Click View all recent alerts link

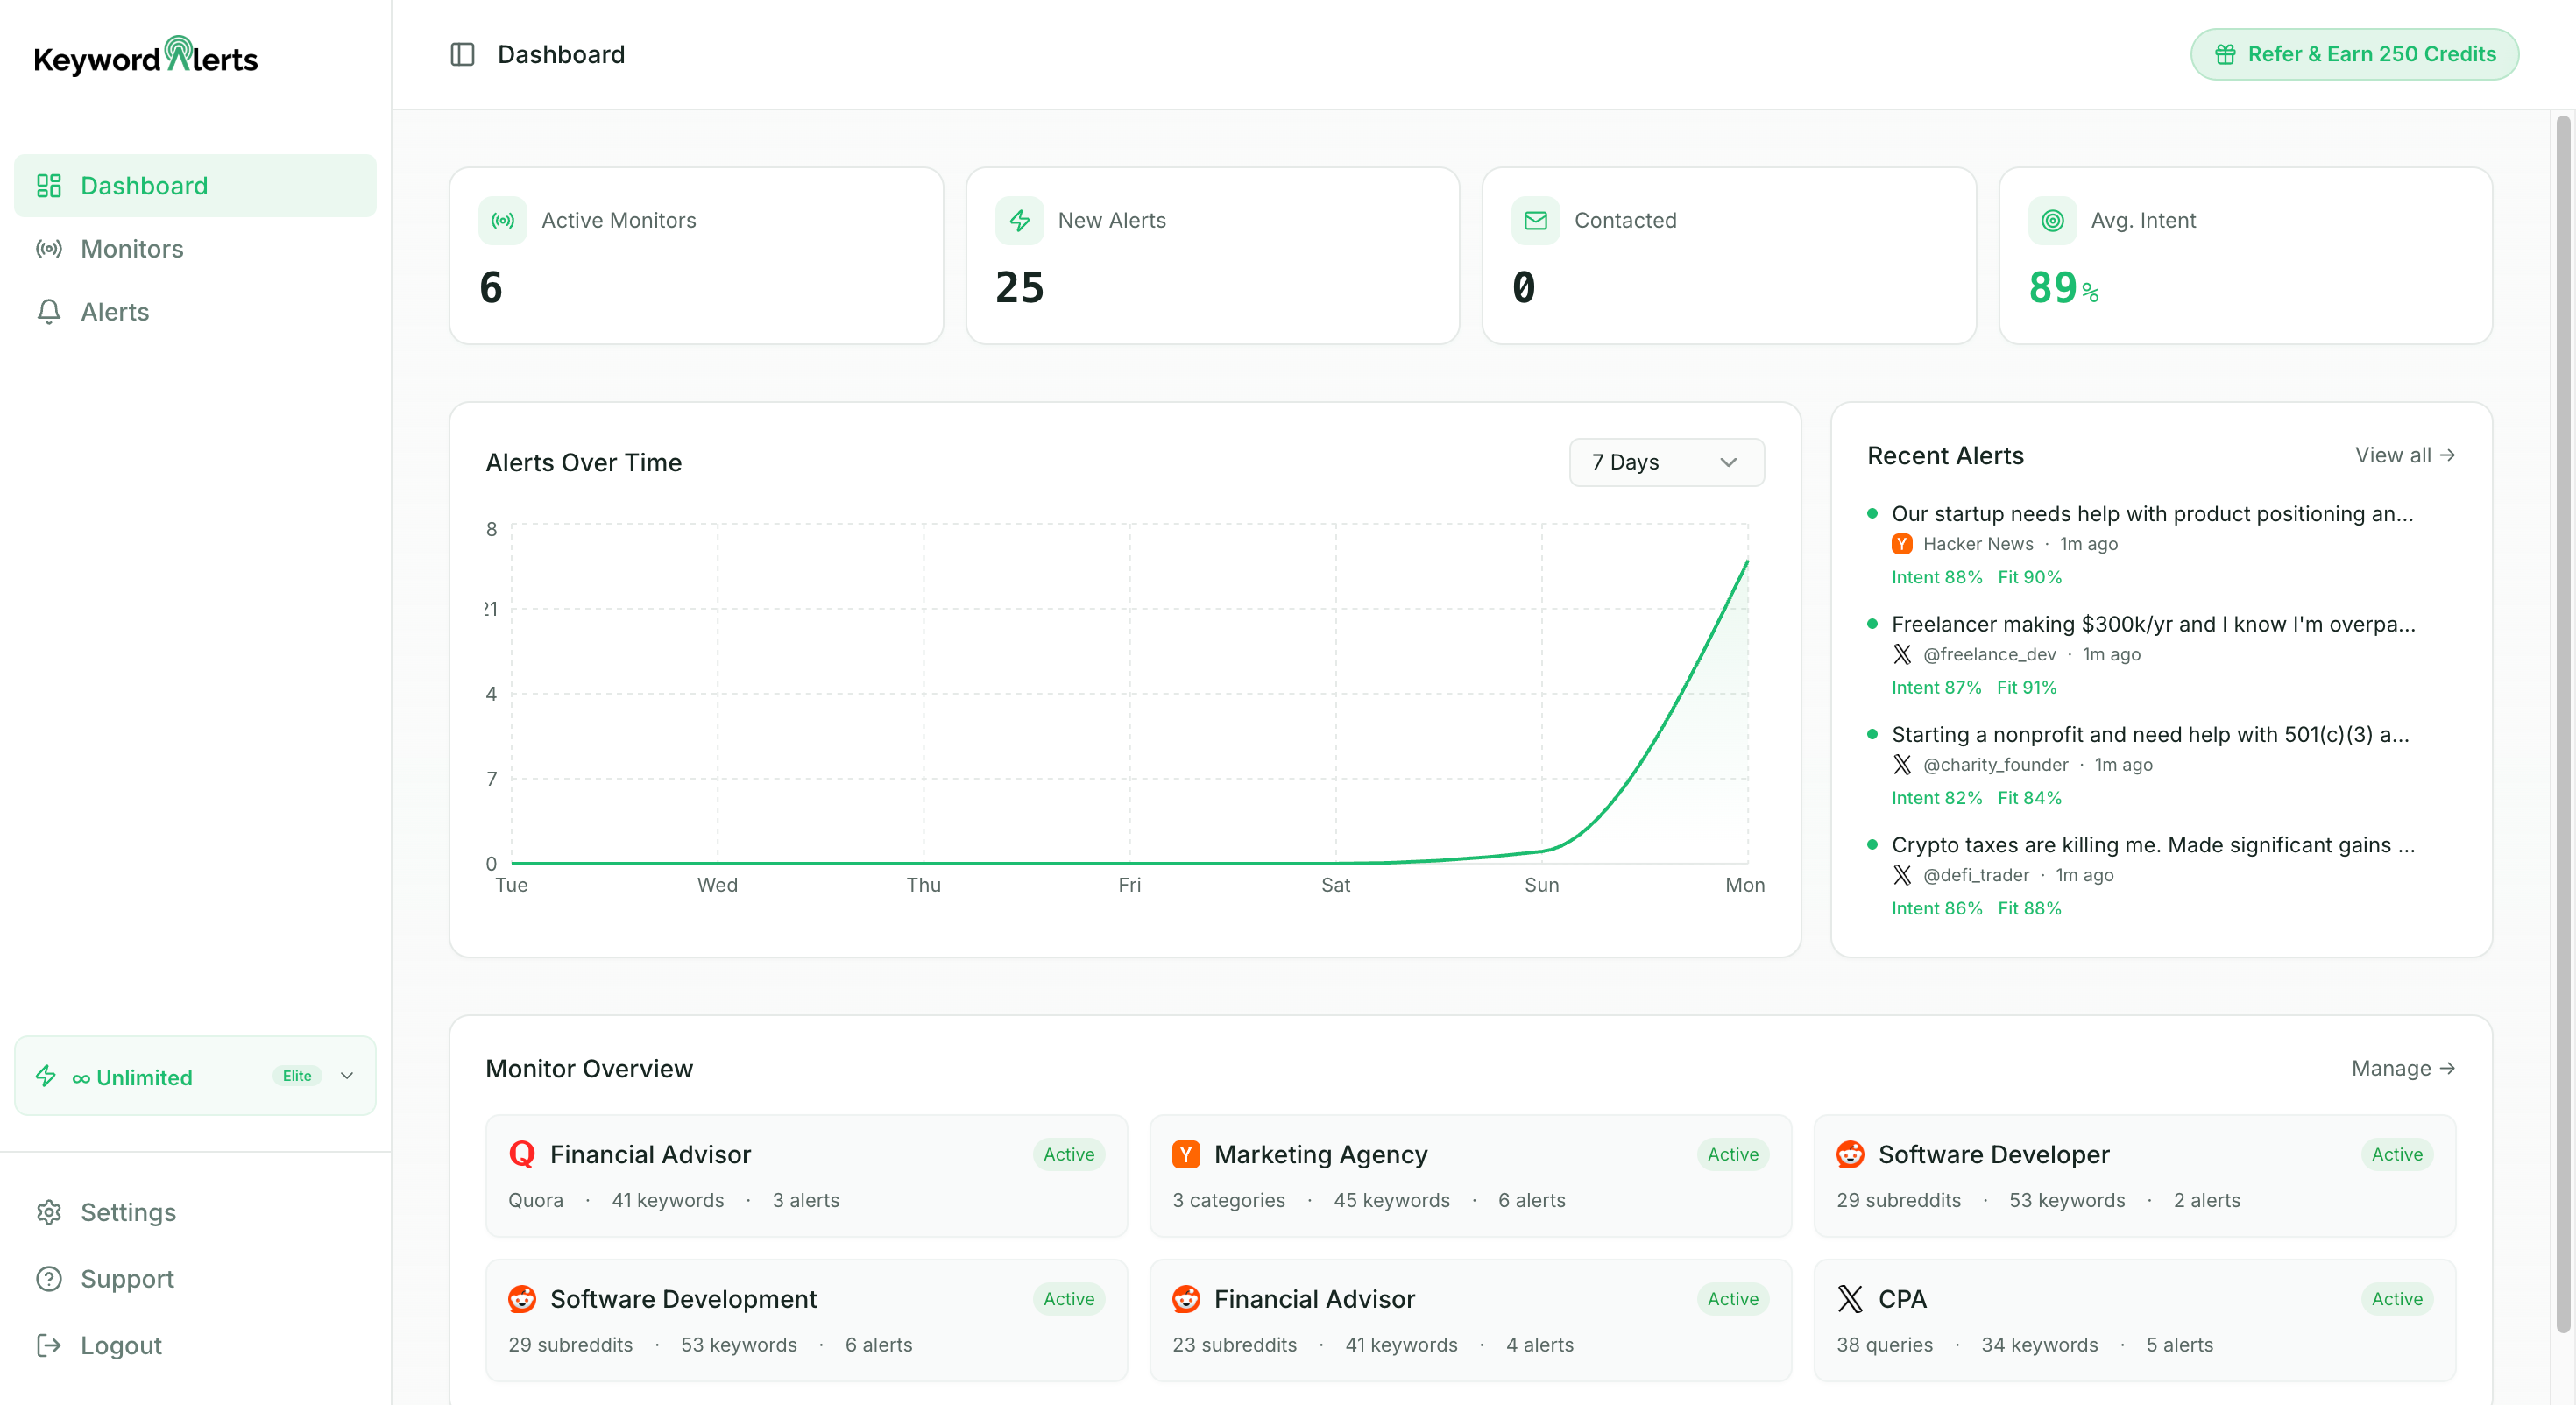point(2404,455)
